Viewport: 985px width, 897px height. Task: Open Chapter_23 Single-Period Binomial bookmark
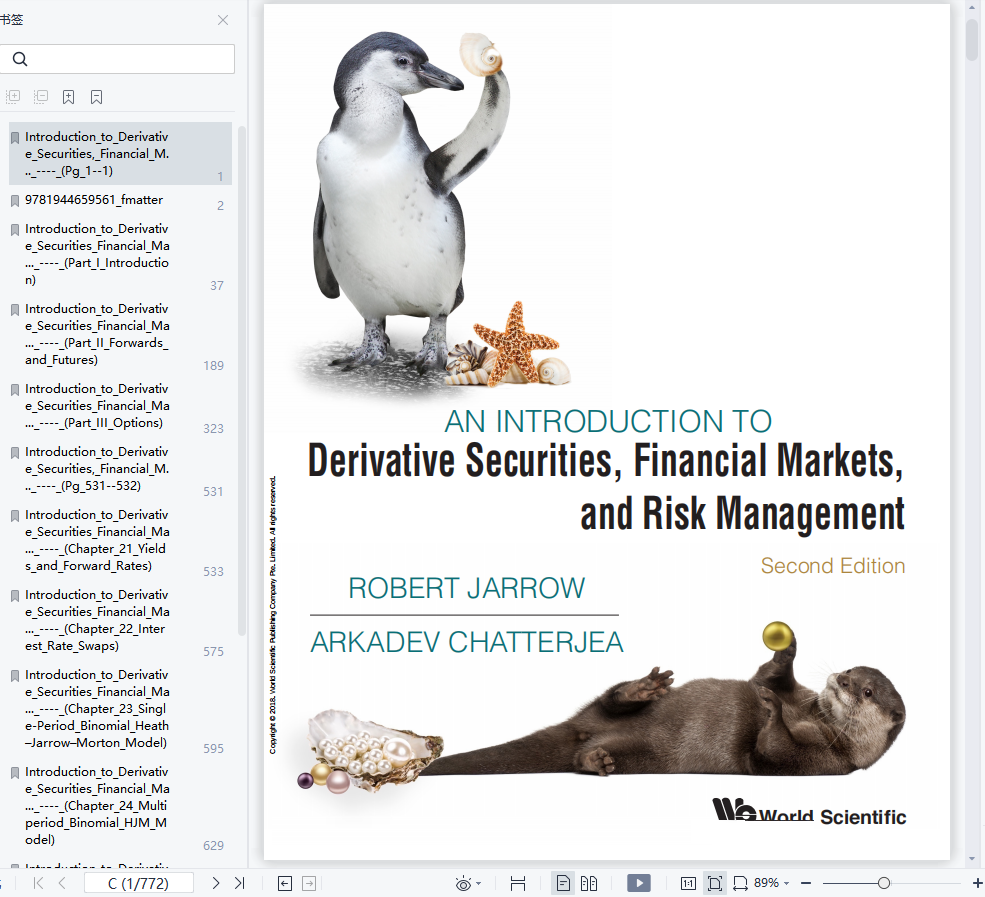pyautogui.click(x=120, y=709)
